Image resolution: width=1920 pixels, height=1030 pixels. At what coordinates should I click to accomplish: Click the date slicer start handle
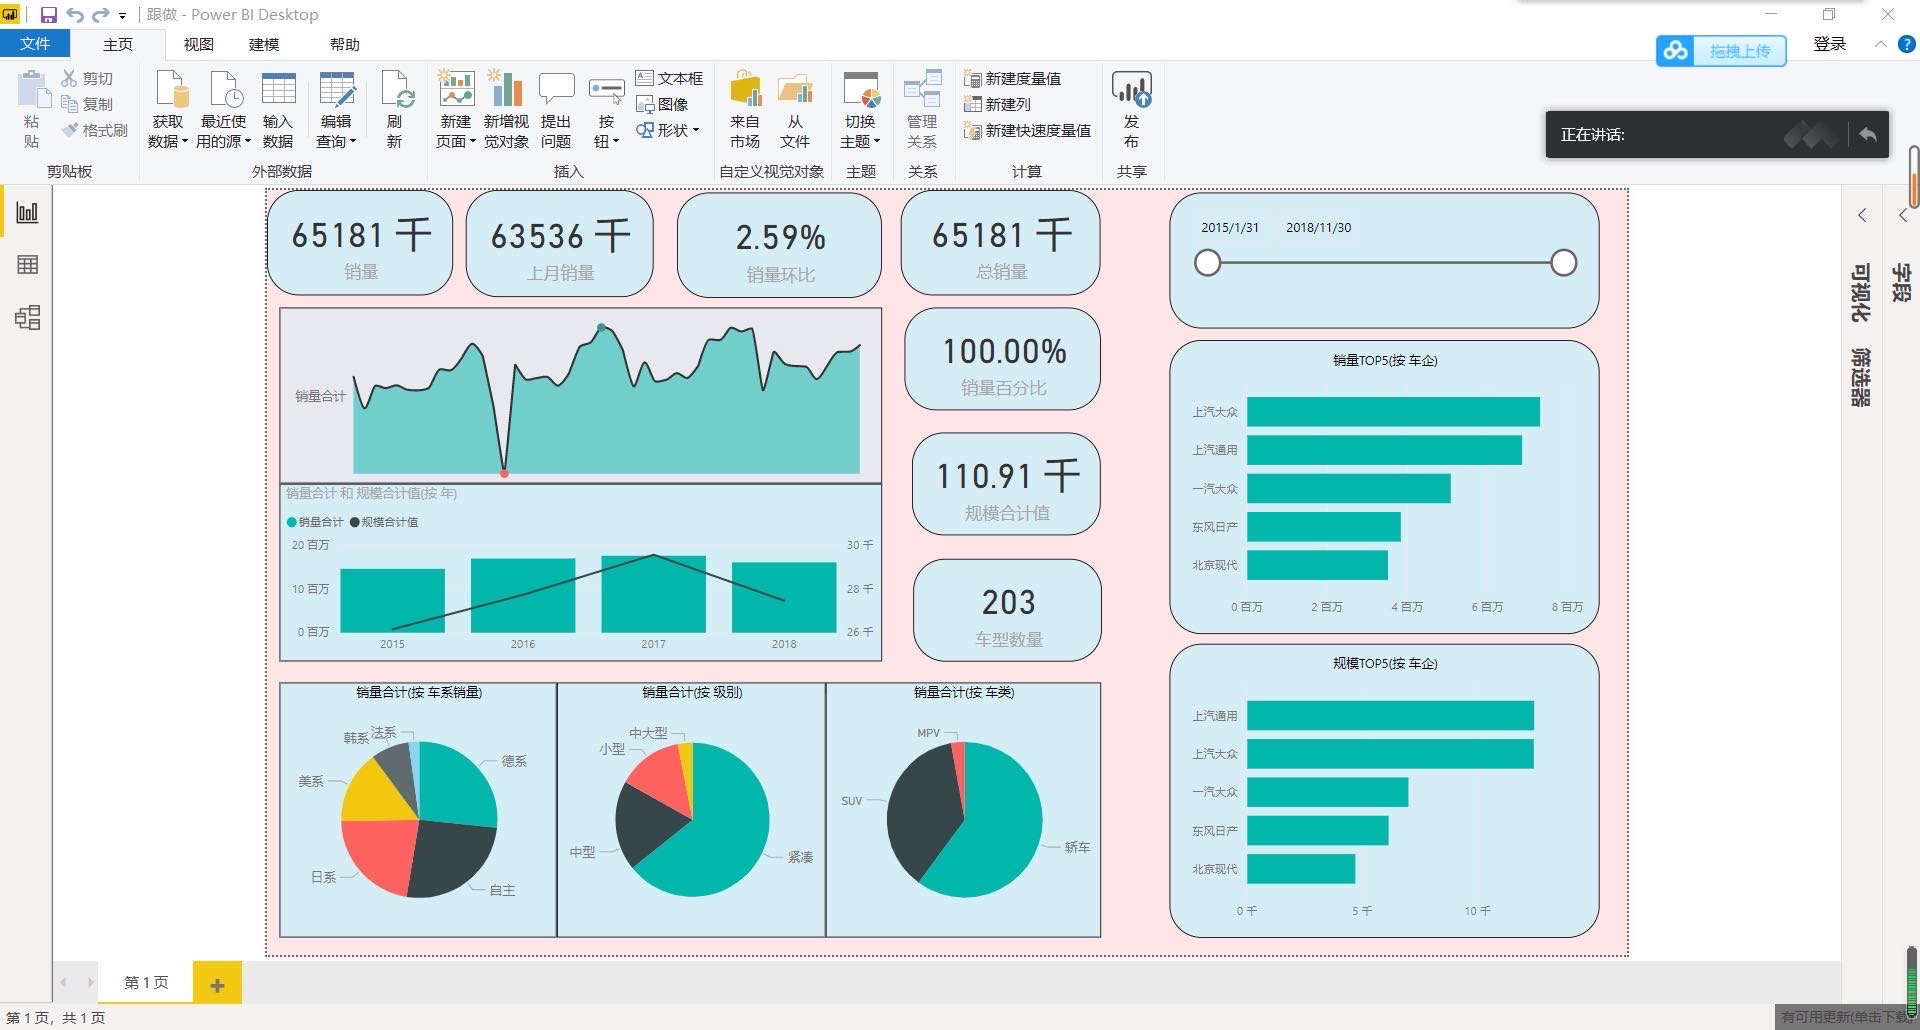[x=1208, y=263]
